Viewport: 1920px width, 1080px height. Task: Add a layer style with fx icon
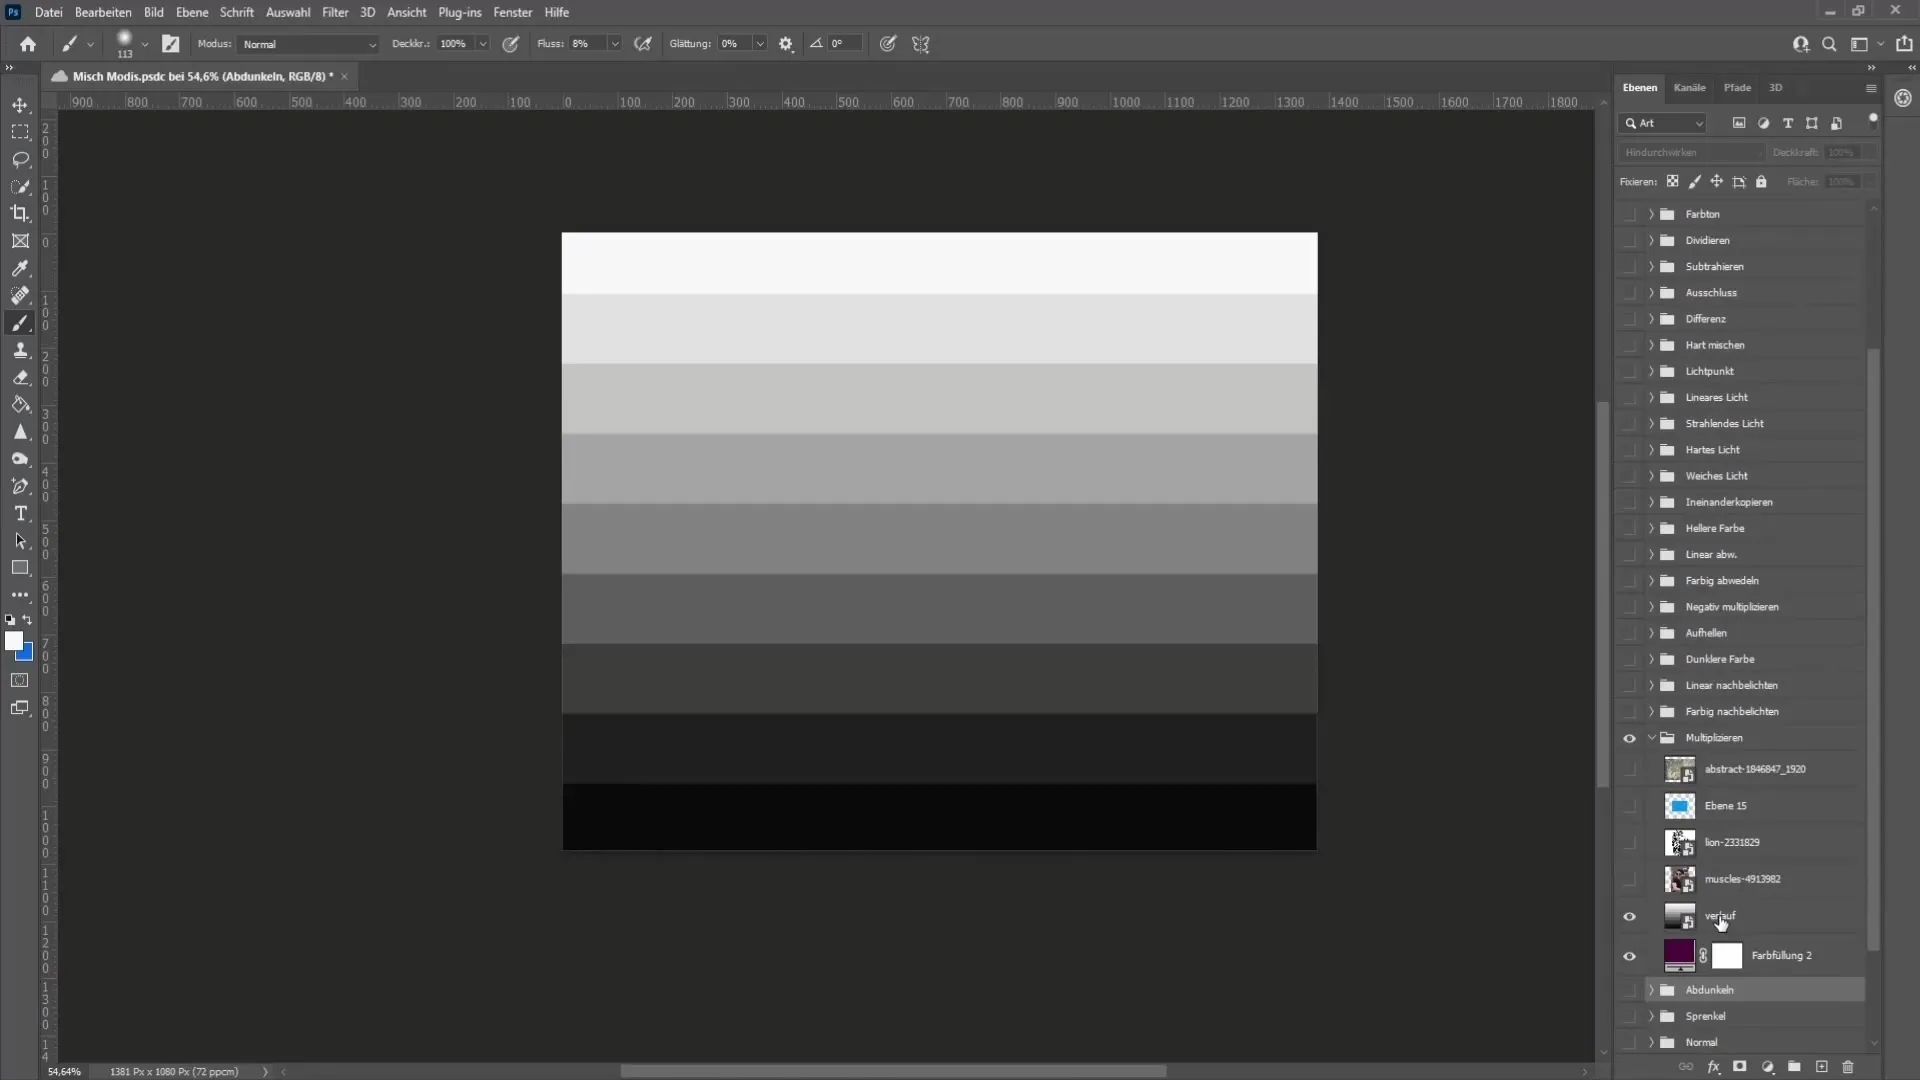point(1714,1067)
